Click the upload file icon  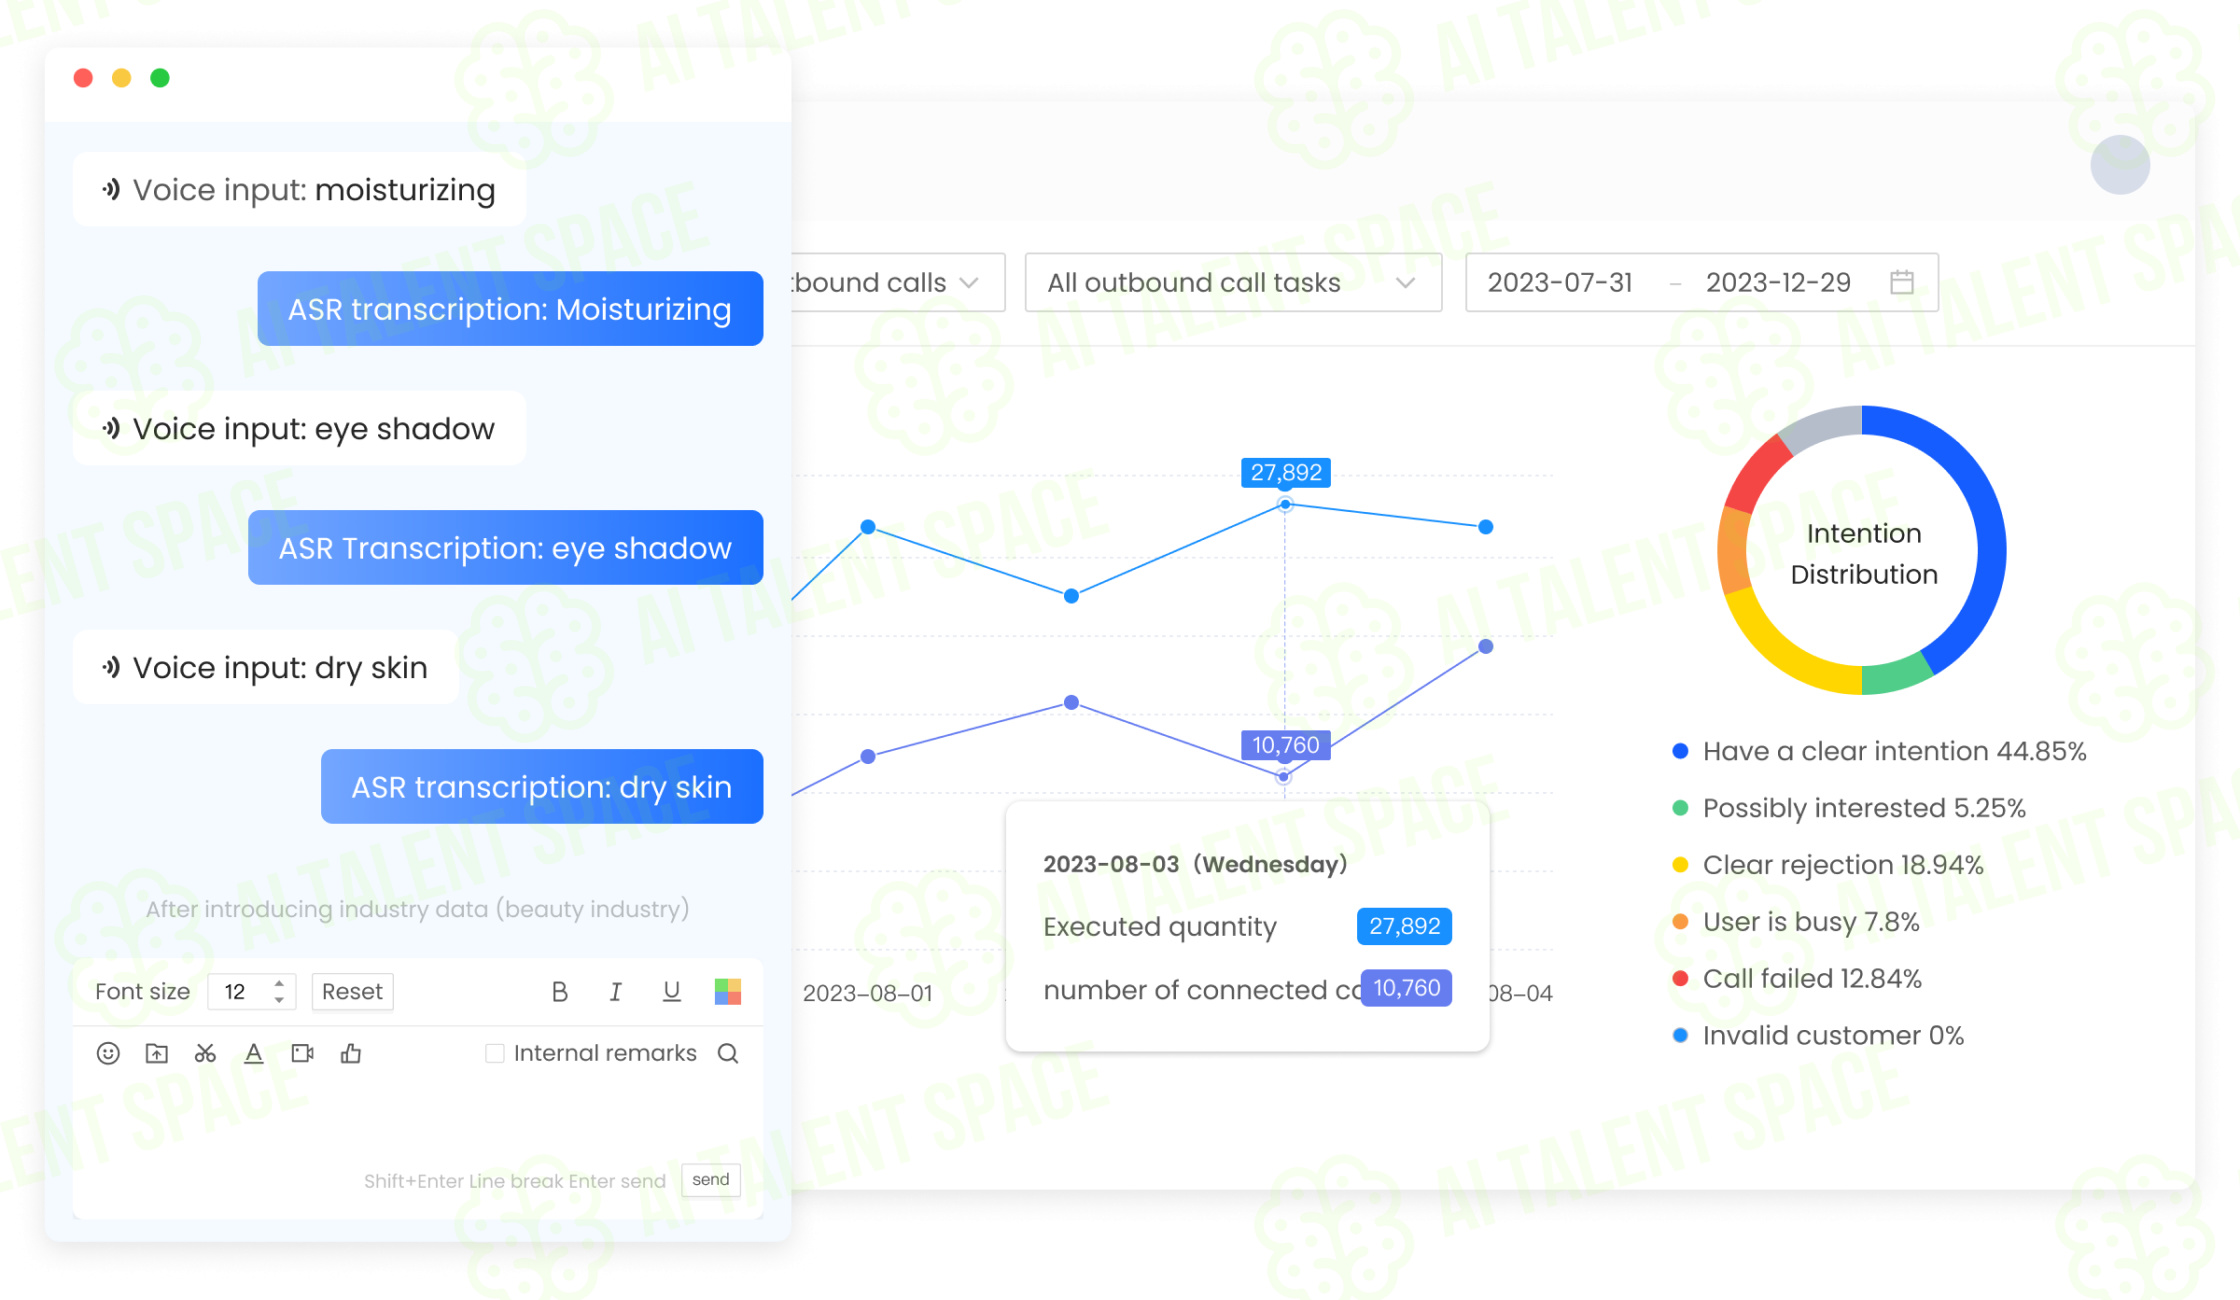click(157, 1053)
